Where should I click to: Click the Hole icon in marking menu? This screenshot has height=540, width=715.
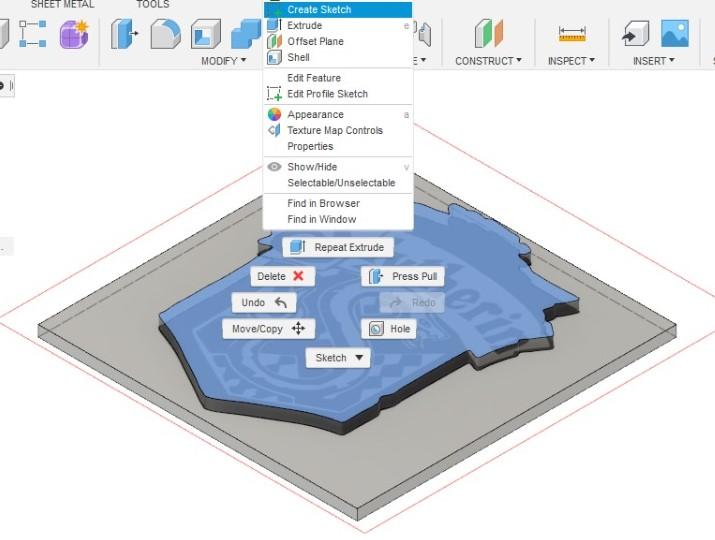pyautogui.click(x=376, y=329)
